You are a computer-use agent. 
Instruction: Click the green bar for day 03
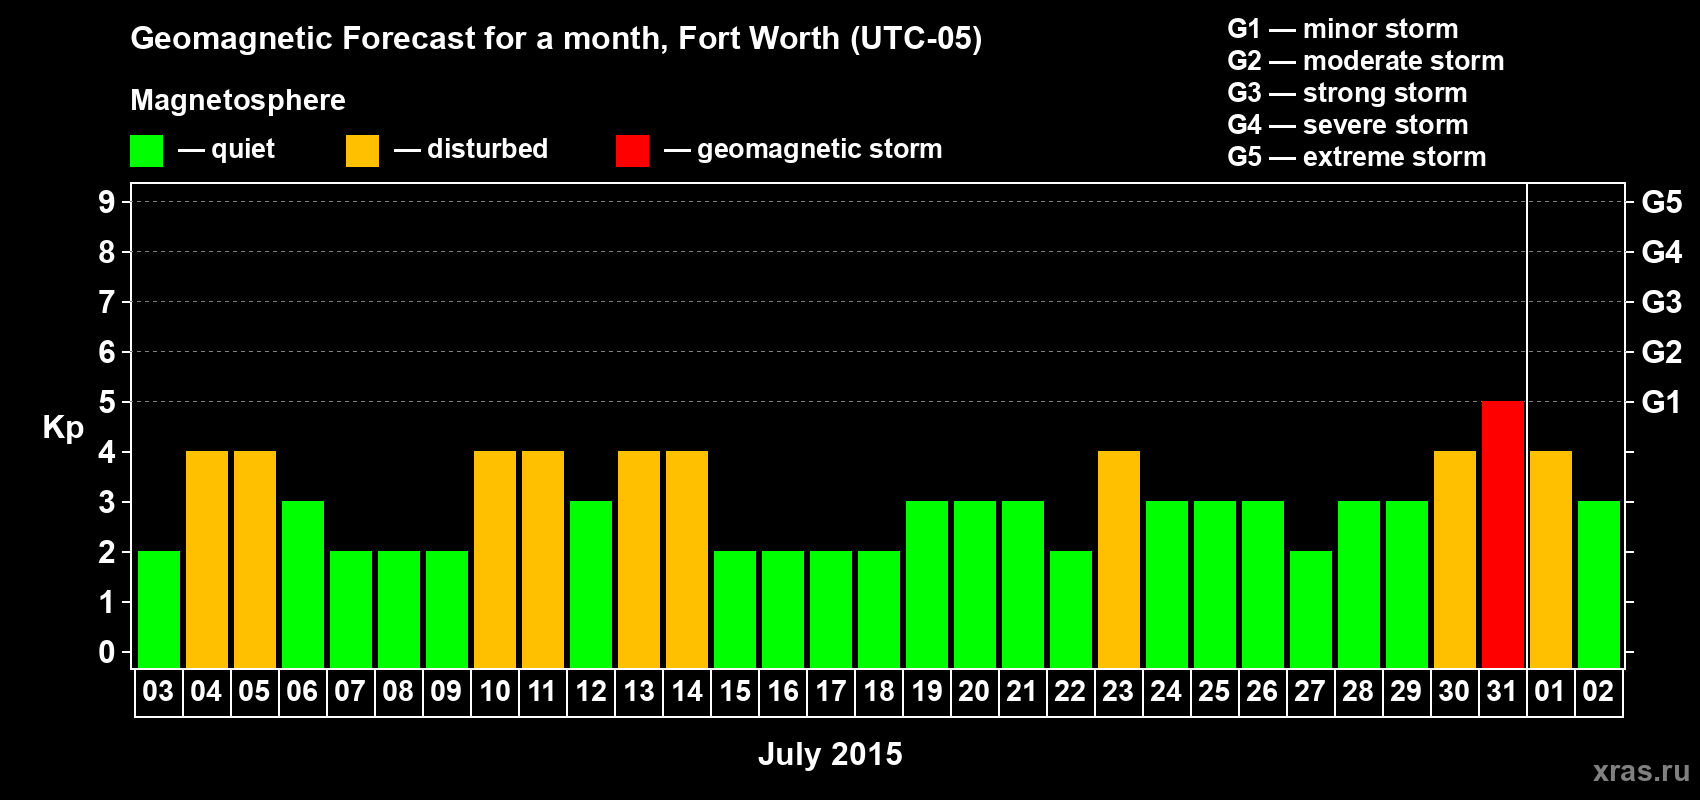(x=159, y=609)
